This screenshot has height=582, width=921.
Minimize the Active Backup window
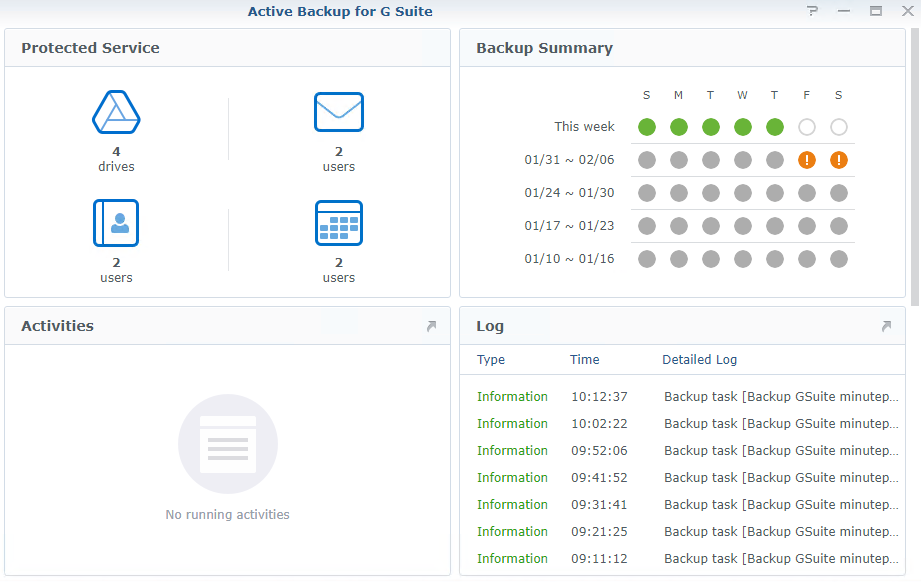[844, 11]
